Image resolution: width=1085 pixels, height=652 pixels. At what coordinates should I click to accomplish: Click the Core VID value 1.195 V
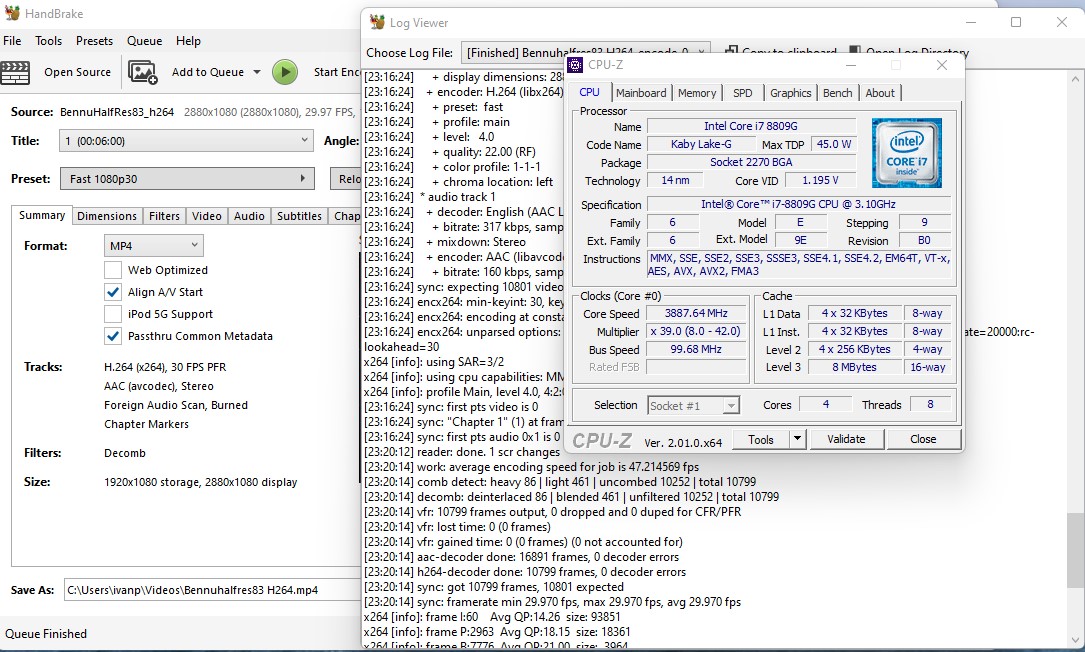click(820, 180)
